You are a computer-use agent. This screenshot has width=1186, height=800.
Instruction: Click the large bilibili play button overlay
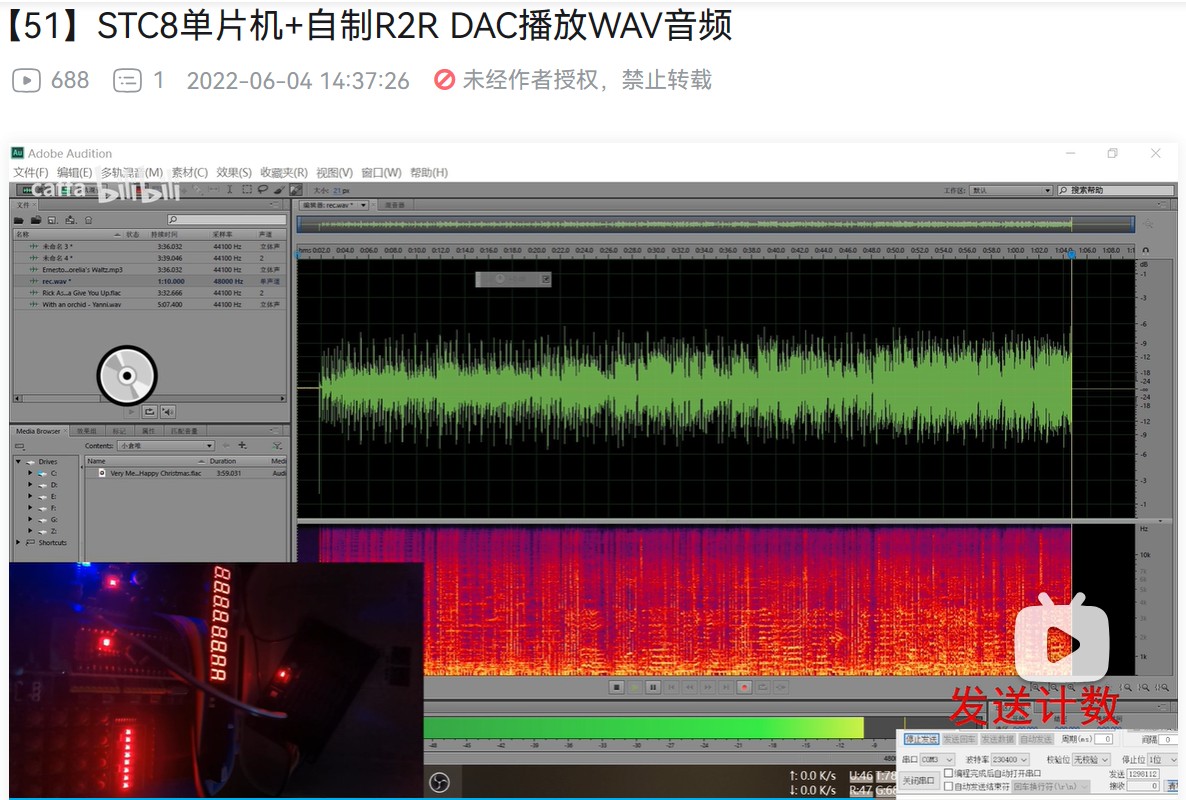1062,639
